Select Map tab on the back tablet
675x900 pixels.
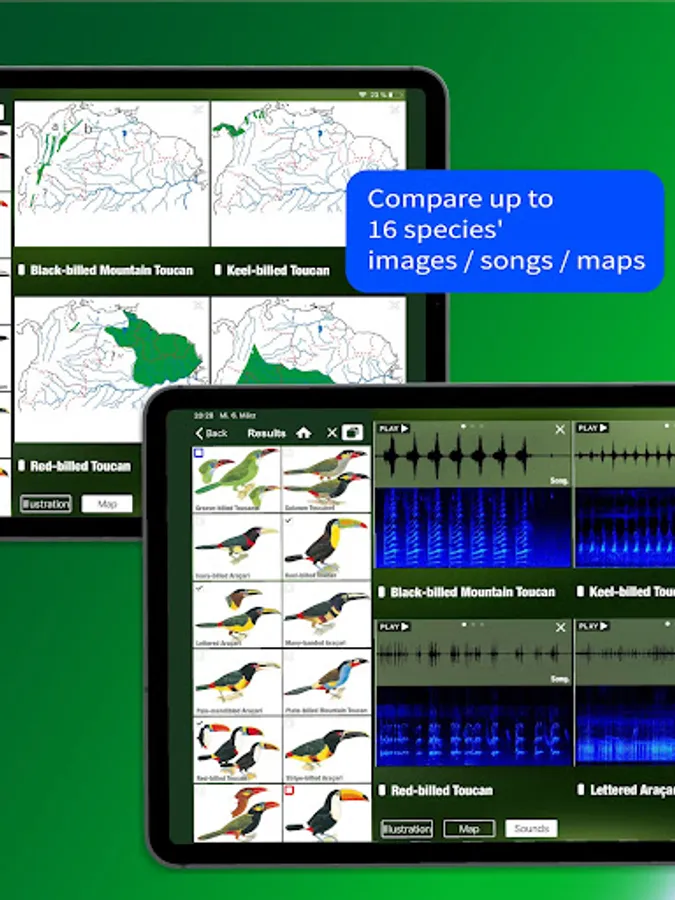pos(107,504)
